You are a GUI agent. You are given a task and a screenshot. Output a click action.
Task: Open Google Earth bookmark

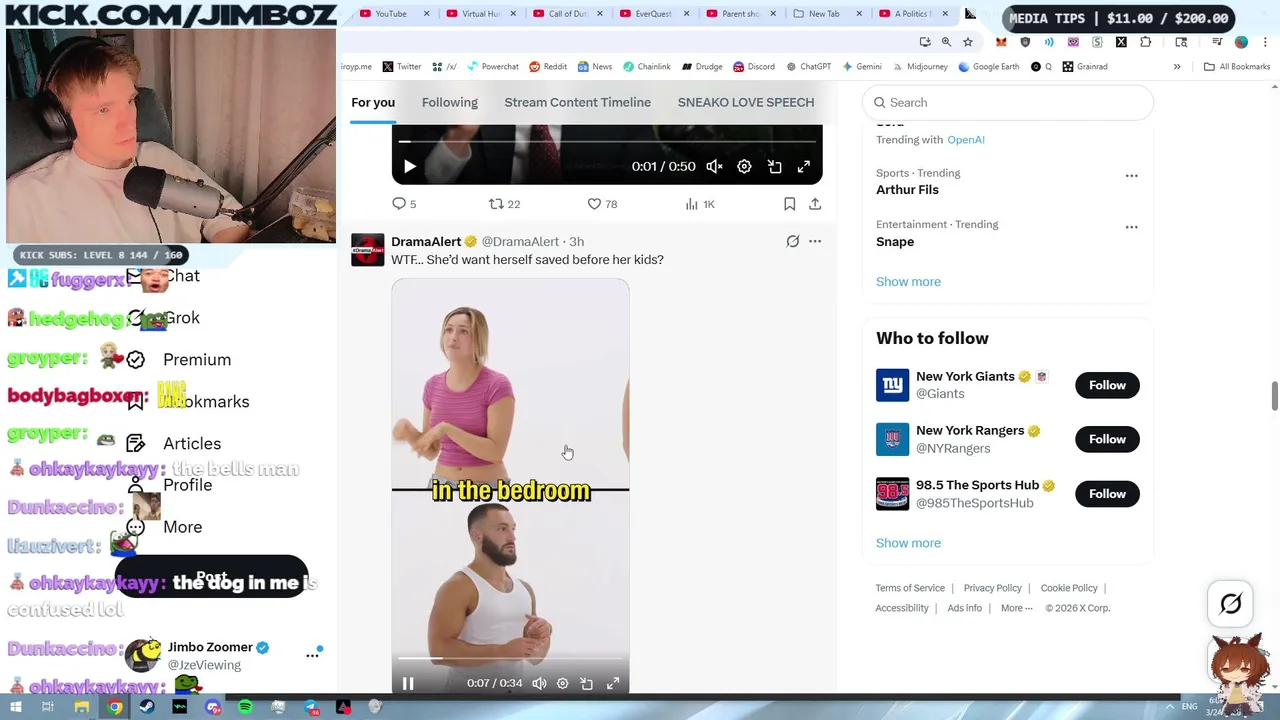[x=989, y=67]
